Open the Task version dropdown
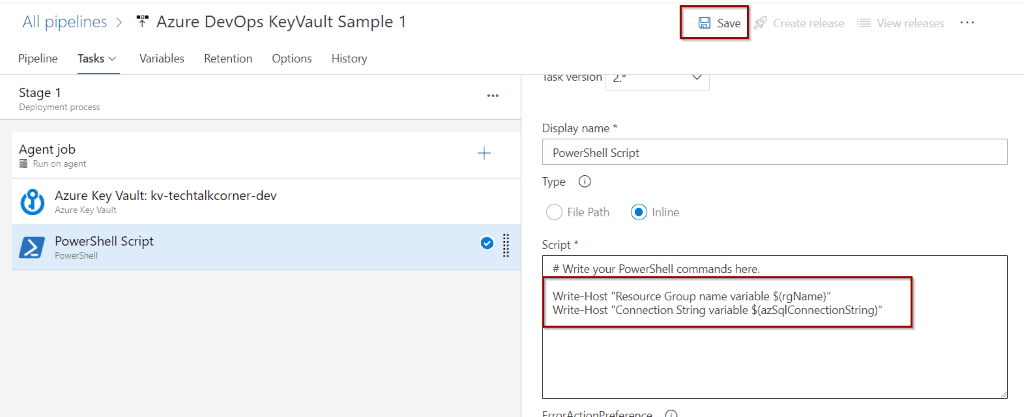1024x417 pixels. [657, 78]
